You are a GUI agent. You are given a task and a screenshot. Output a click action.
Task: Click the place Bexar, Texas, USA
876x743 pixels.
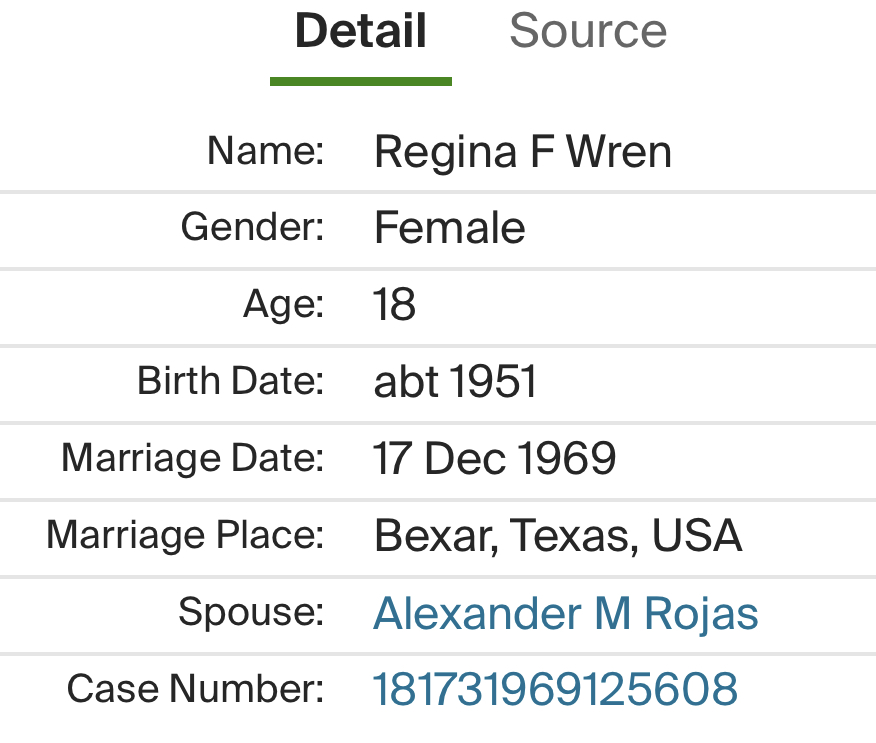pos(557,536)
